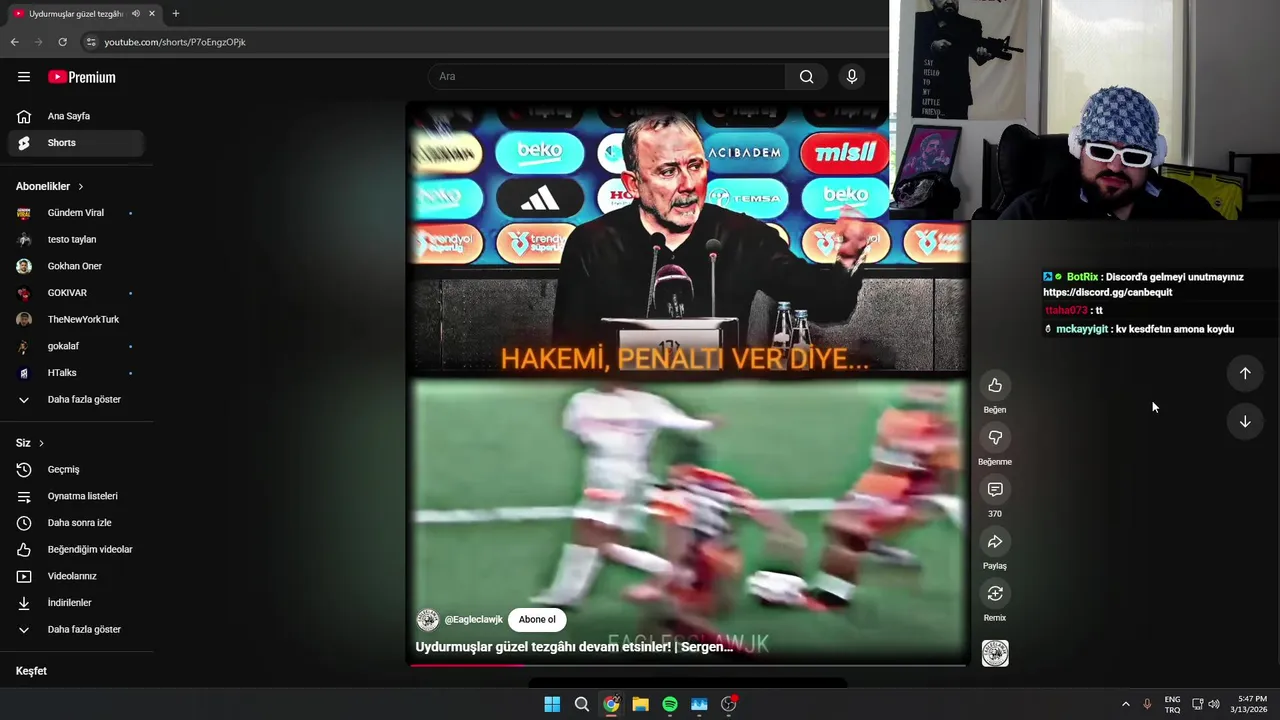
Task: Click the Ara search field
Action: tap(607, 77)
